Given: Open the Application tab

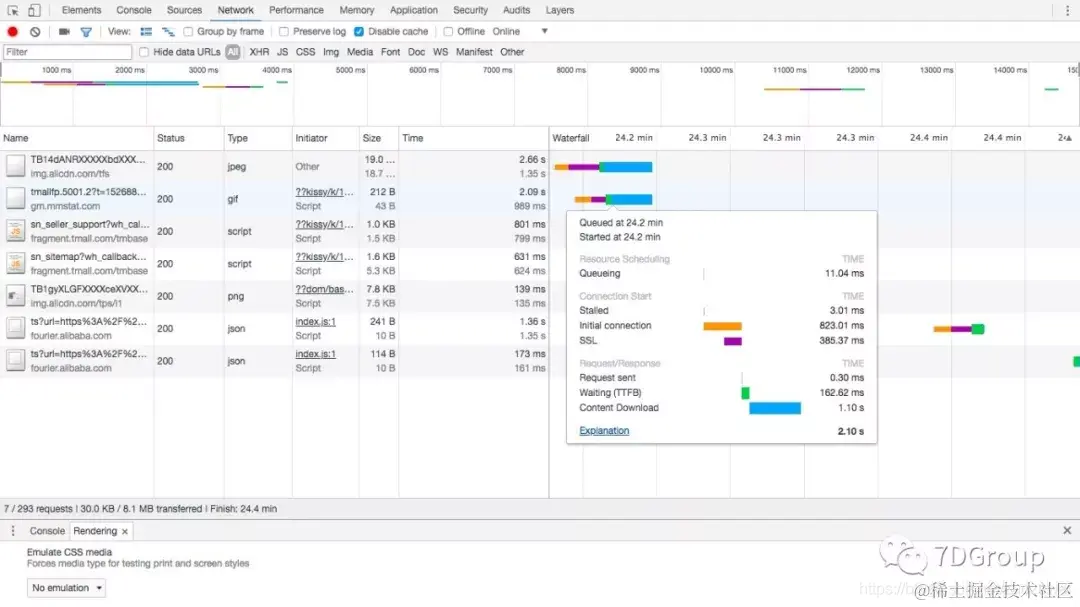Looking at the screenshot, I should tap(414, 10).
